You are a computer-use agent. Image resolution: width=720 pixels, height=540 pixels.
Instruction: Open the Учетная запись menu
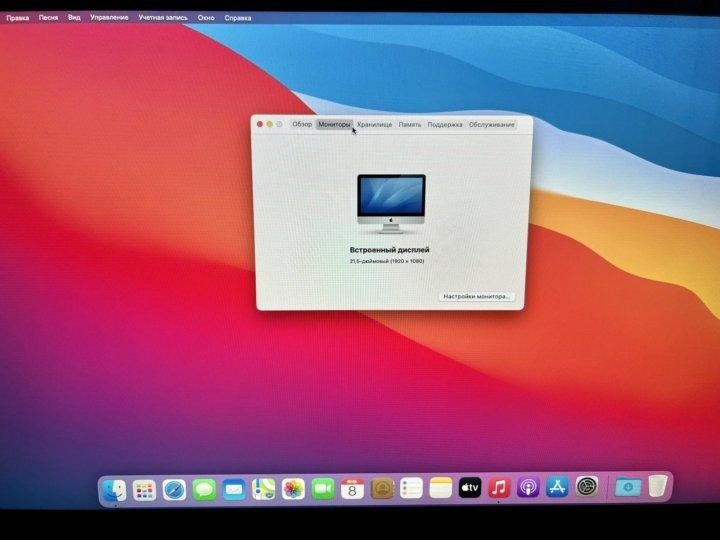coord(163,17)
